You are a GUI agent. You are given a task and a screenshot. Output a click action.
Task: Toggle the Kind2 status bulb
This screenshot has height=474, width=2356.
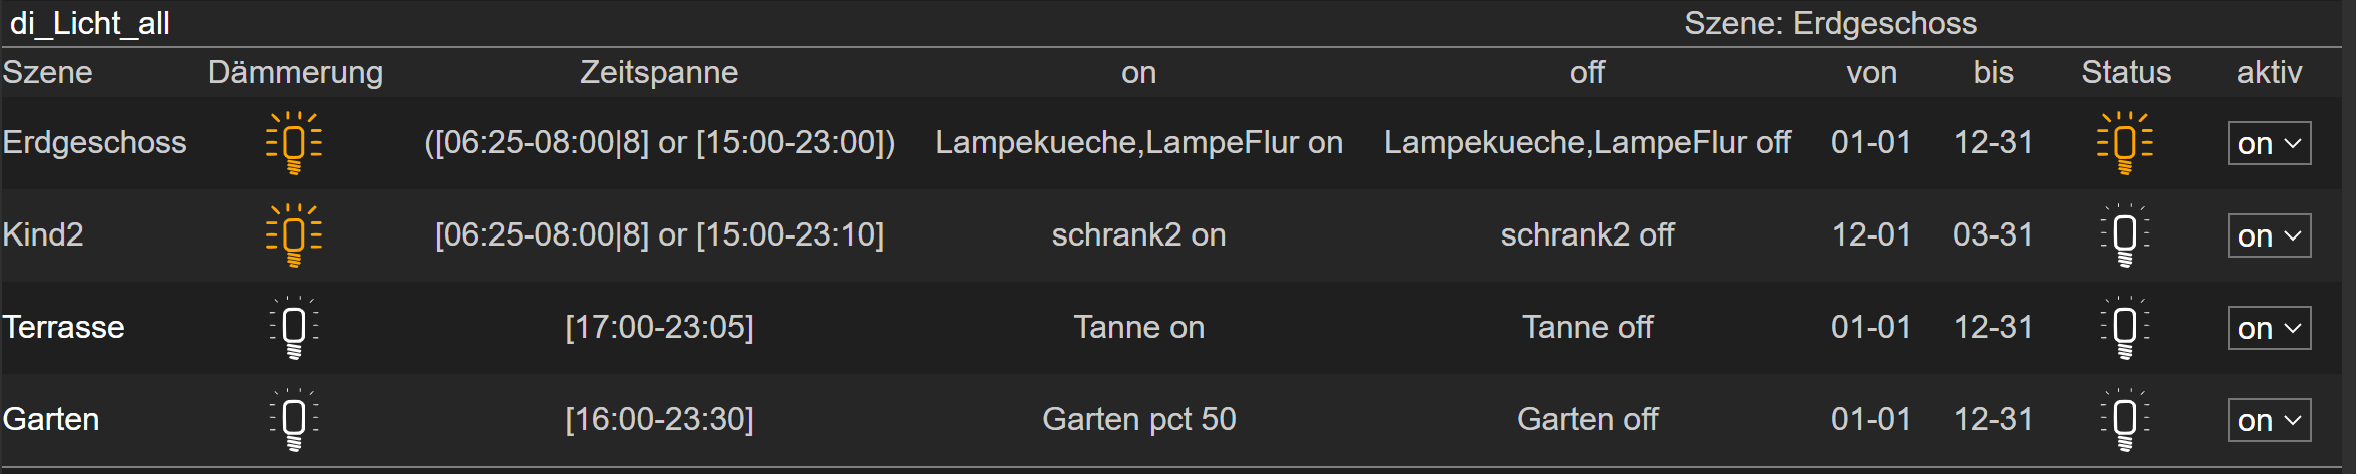(2125, 235)
